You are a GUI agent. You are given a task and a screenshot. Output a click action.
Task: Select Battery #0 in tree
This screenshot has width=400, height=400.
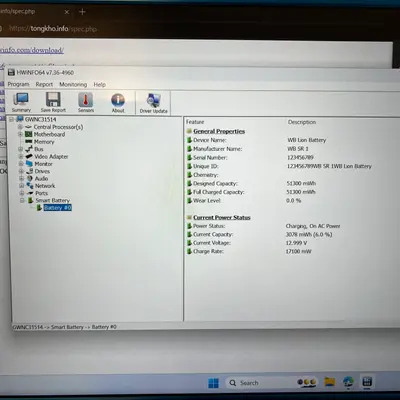(x=57, y=208)
